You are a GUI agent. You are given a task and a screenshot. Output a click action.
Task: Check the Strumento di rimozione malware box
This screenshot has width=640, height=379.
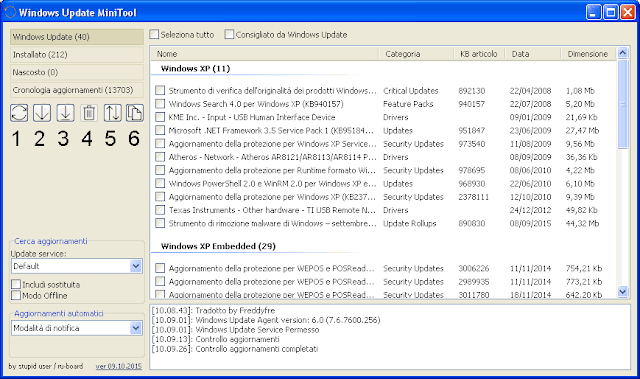click(x=160, y=223)
